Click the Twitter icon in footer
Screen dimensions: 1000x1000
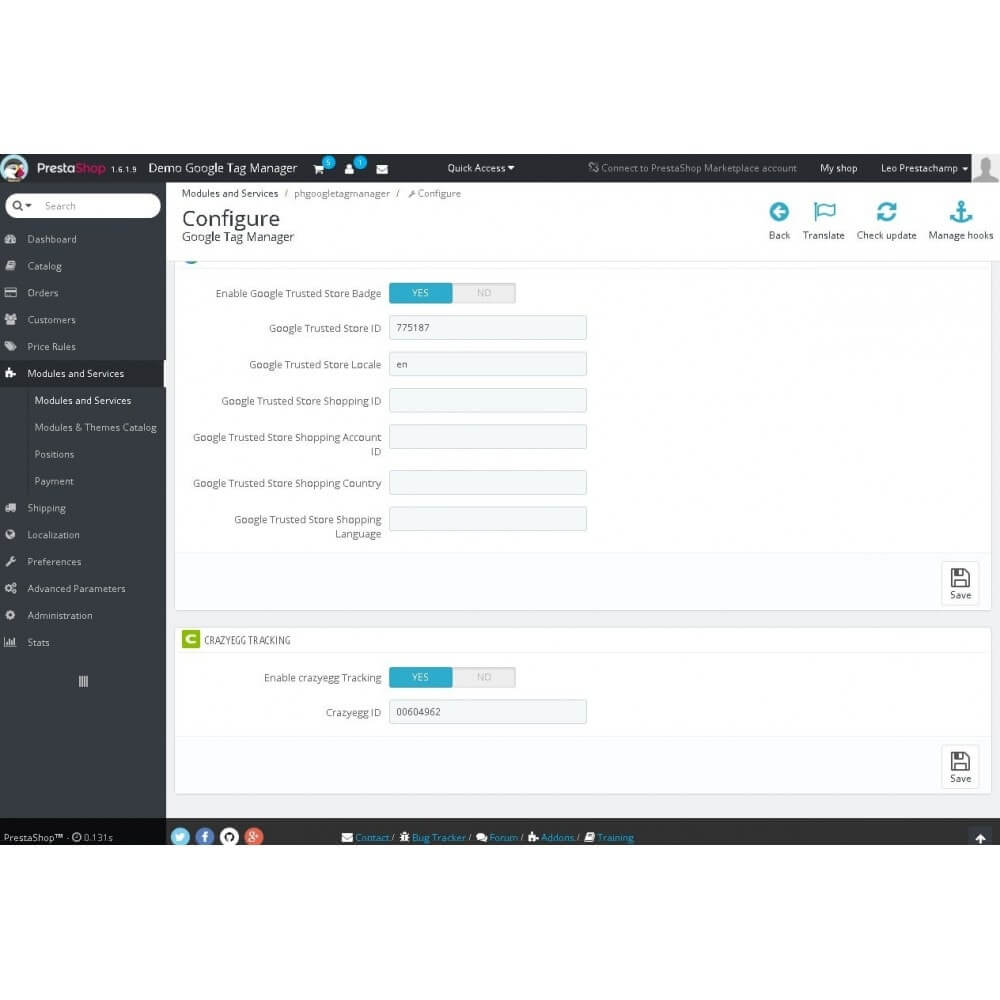(180, 836)
